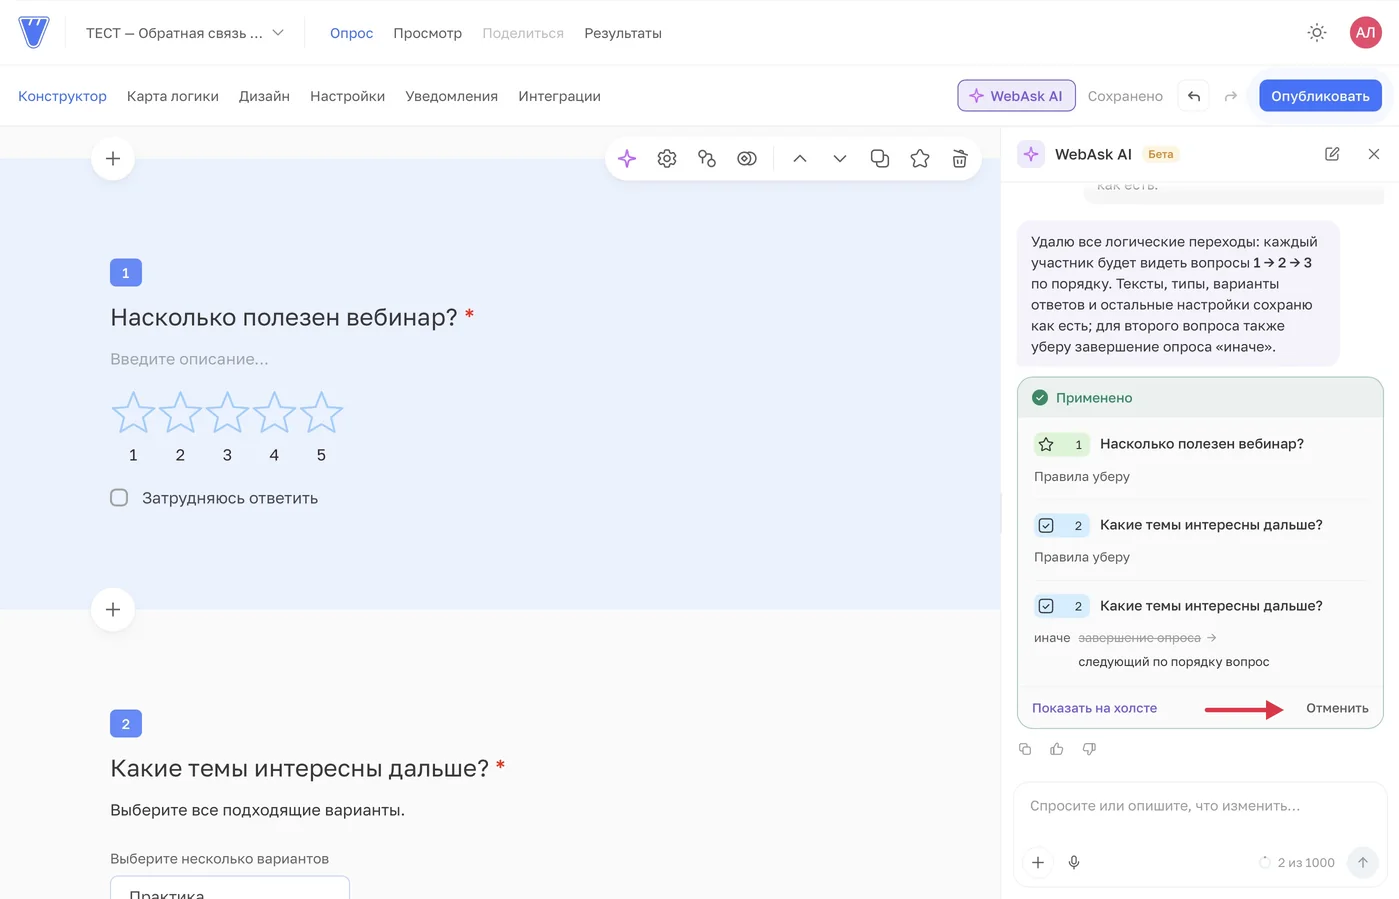Image resolution: width=1399 pixels, height=899 pixels.
Task: Attach a file with the plus icon
Action: [1038, 862]
